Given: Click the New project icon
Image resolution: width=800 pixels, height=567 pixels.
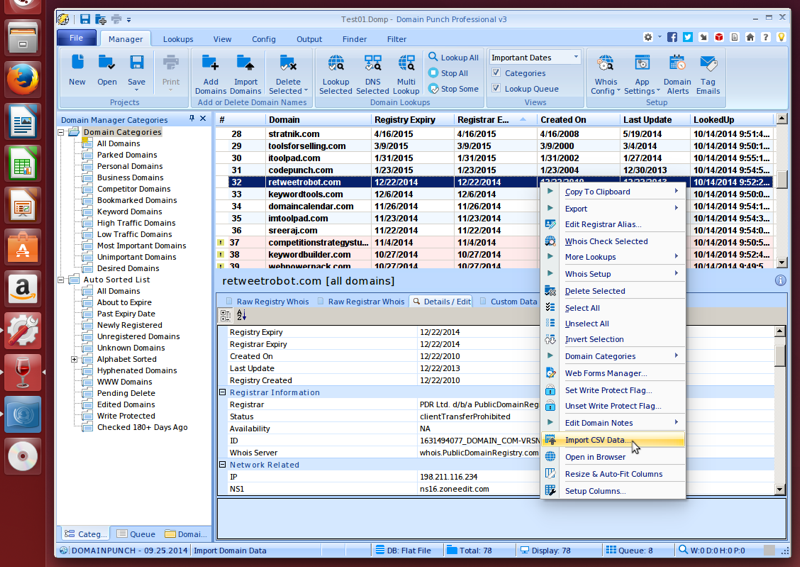Looking at the screenshot, I should (x=77, y=70).
